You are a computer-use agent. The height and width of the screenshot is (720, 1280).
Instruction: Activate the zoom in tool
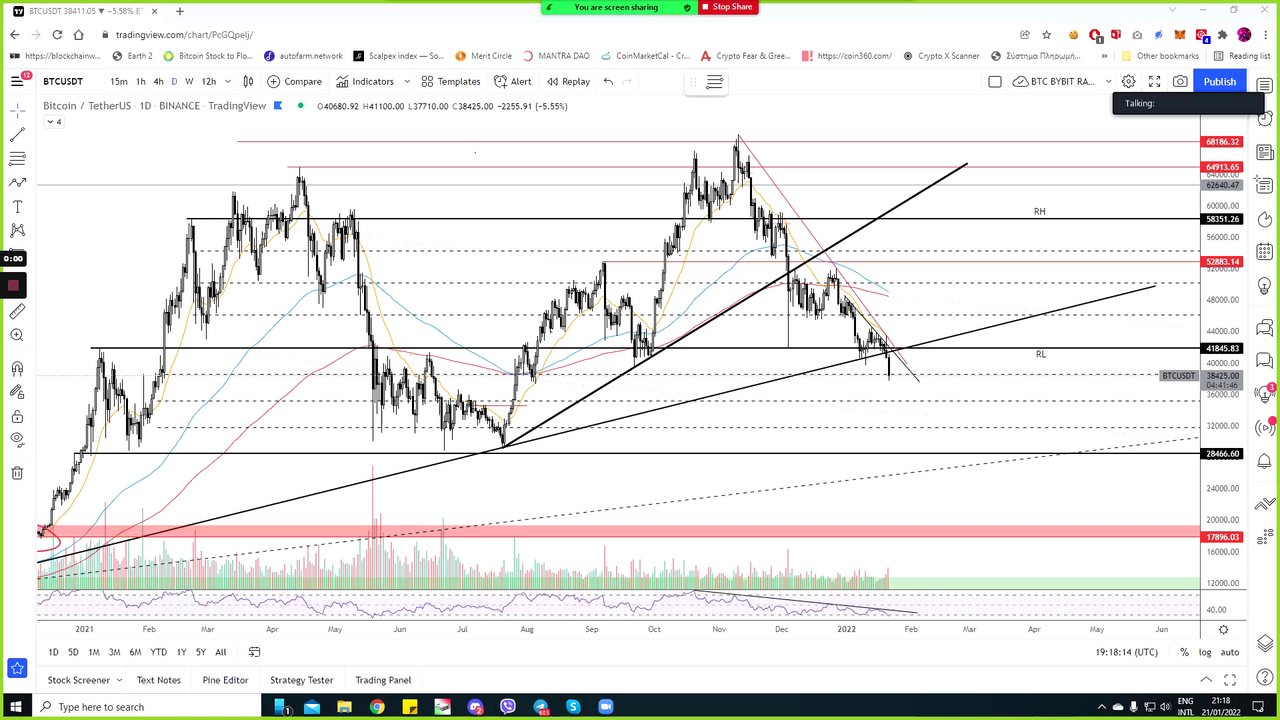pos(17,336)
